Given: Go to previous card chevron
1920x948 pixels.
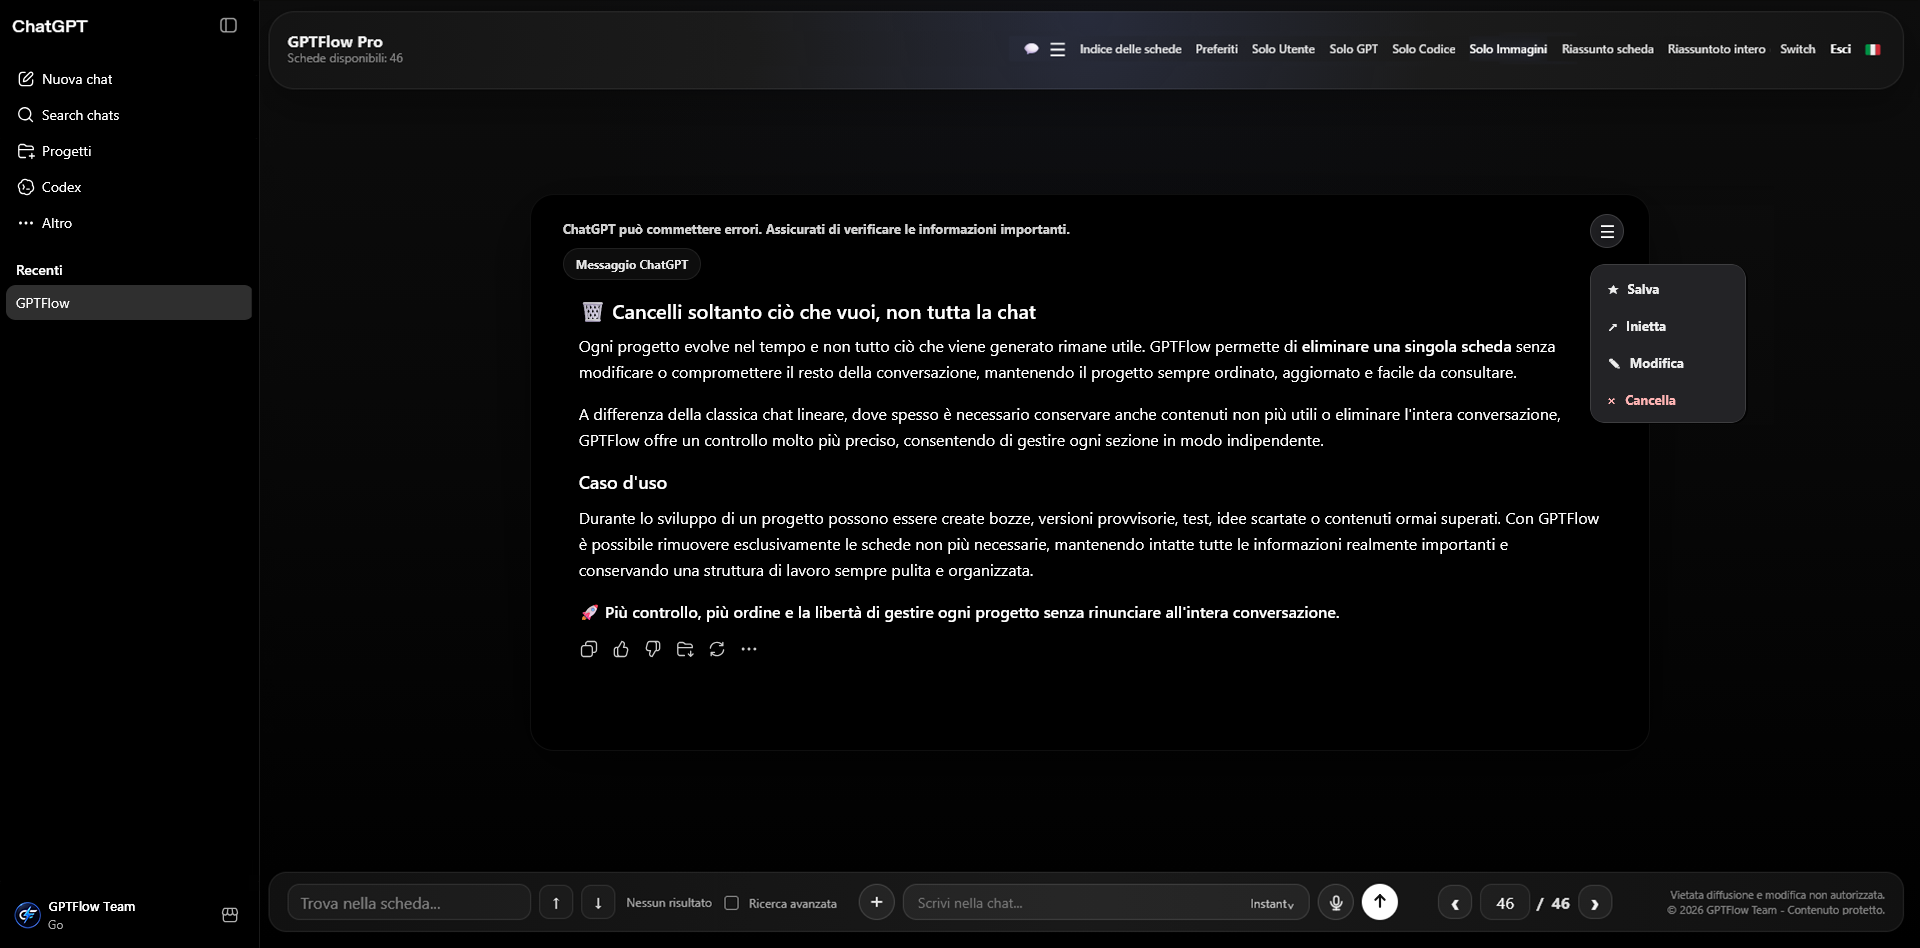Looking at the screenshot, I should pos(1455,903).
